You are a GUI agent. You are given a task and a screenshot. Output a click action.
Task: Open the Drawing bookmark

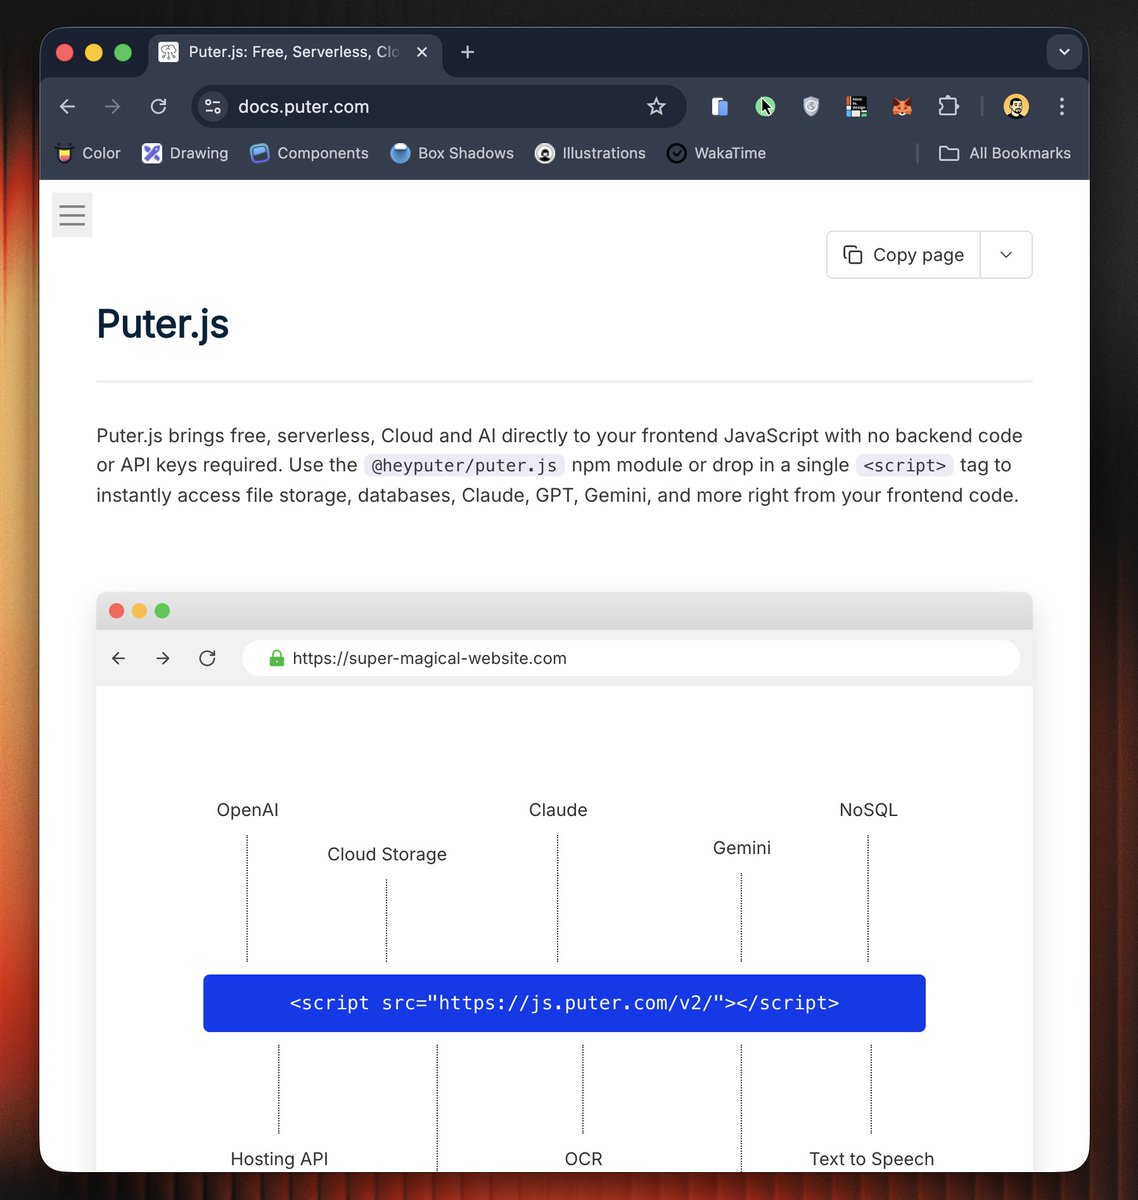pos(185,153)
